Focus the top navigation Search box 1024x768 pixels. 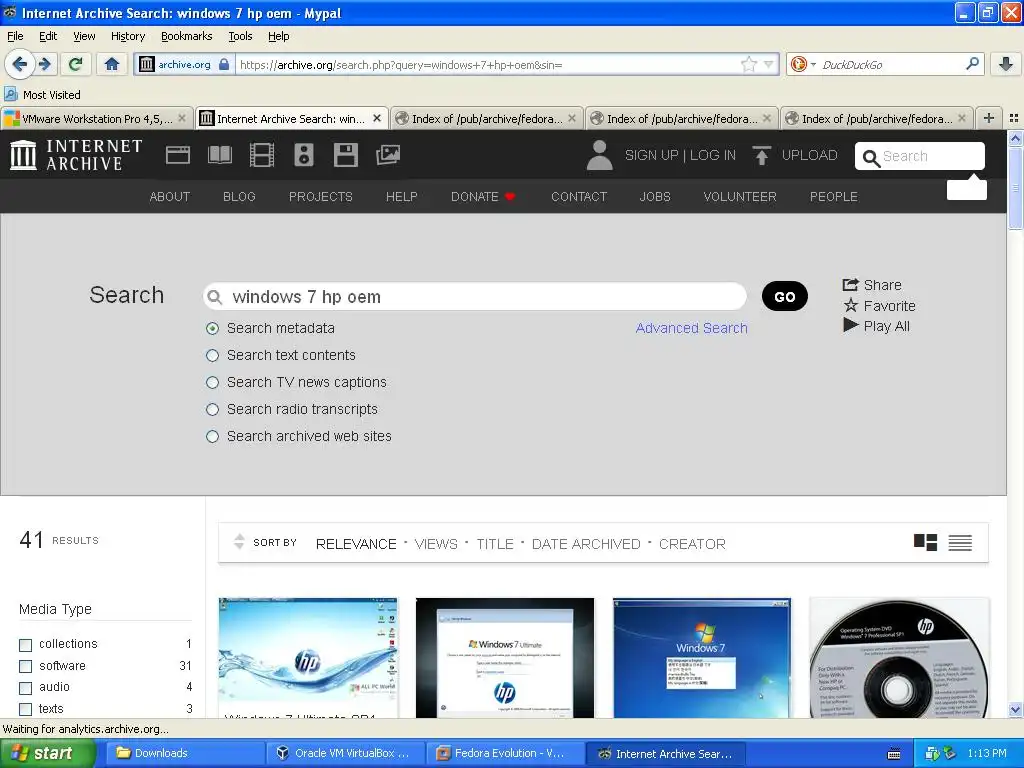(920, 156)
